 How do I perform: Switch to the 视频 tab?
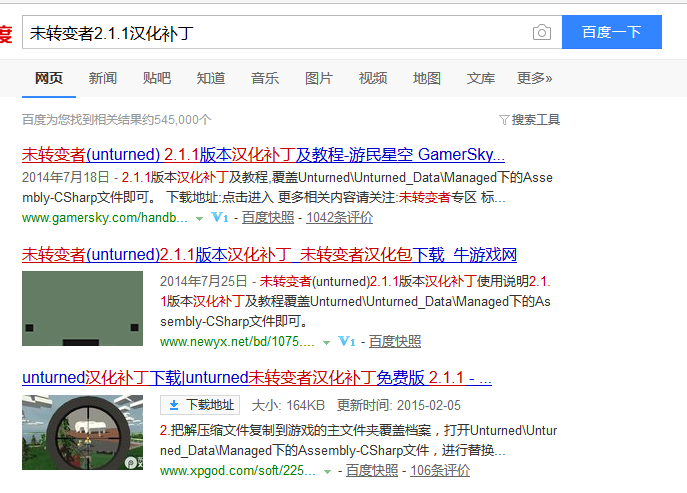coord(373,78)
